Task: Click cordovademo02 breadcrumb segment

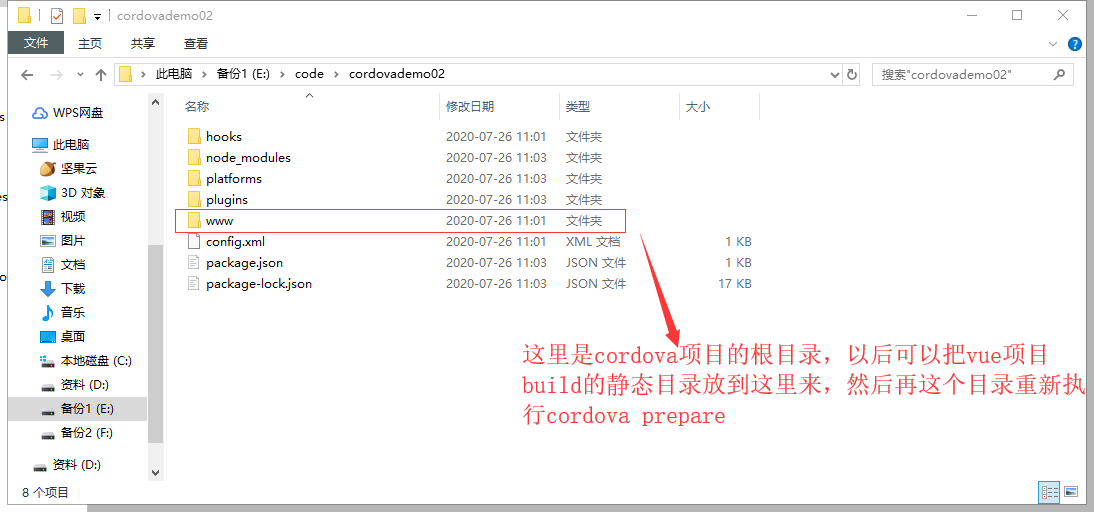Action: [396, 74]
